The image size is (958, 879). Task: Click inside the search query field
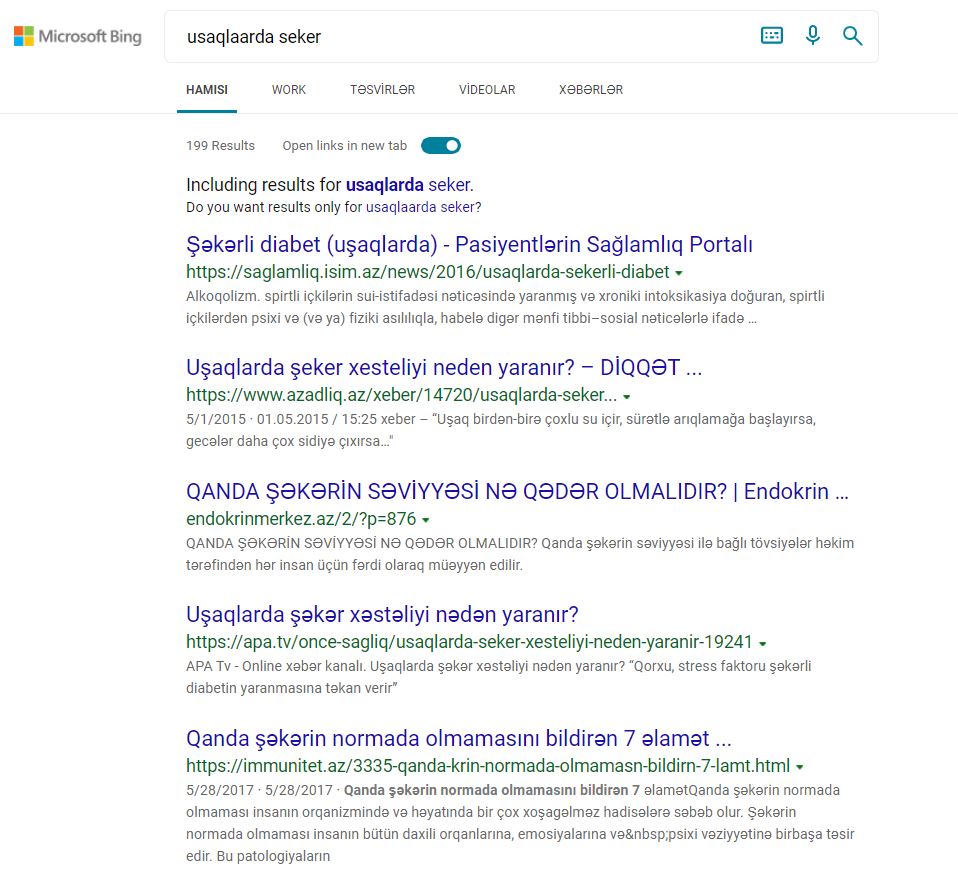click(400, 37)
